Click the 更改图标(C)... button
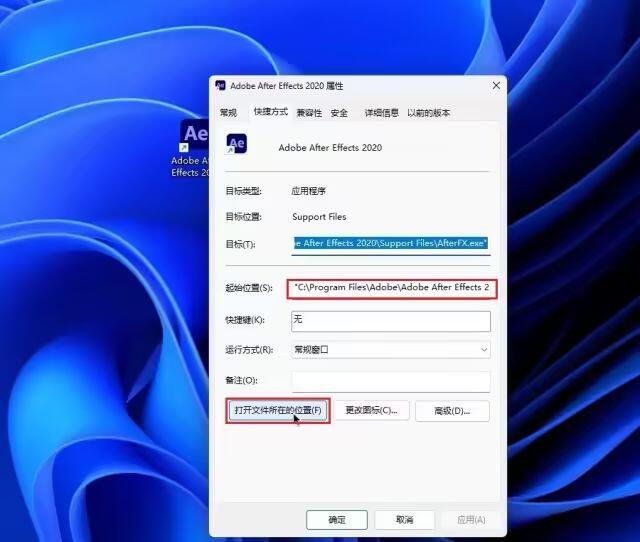The image size is (640, 542). [x=371, y=411]
